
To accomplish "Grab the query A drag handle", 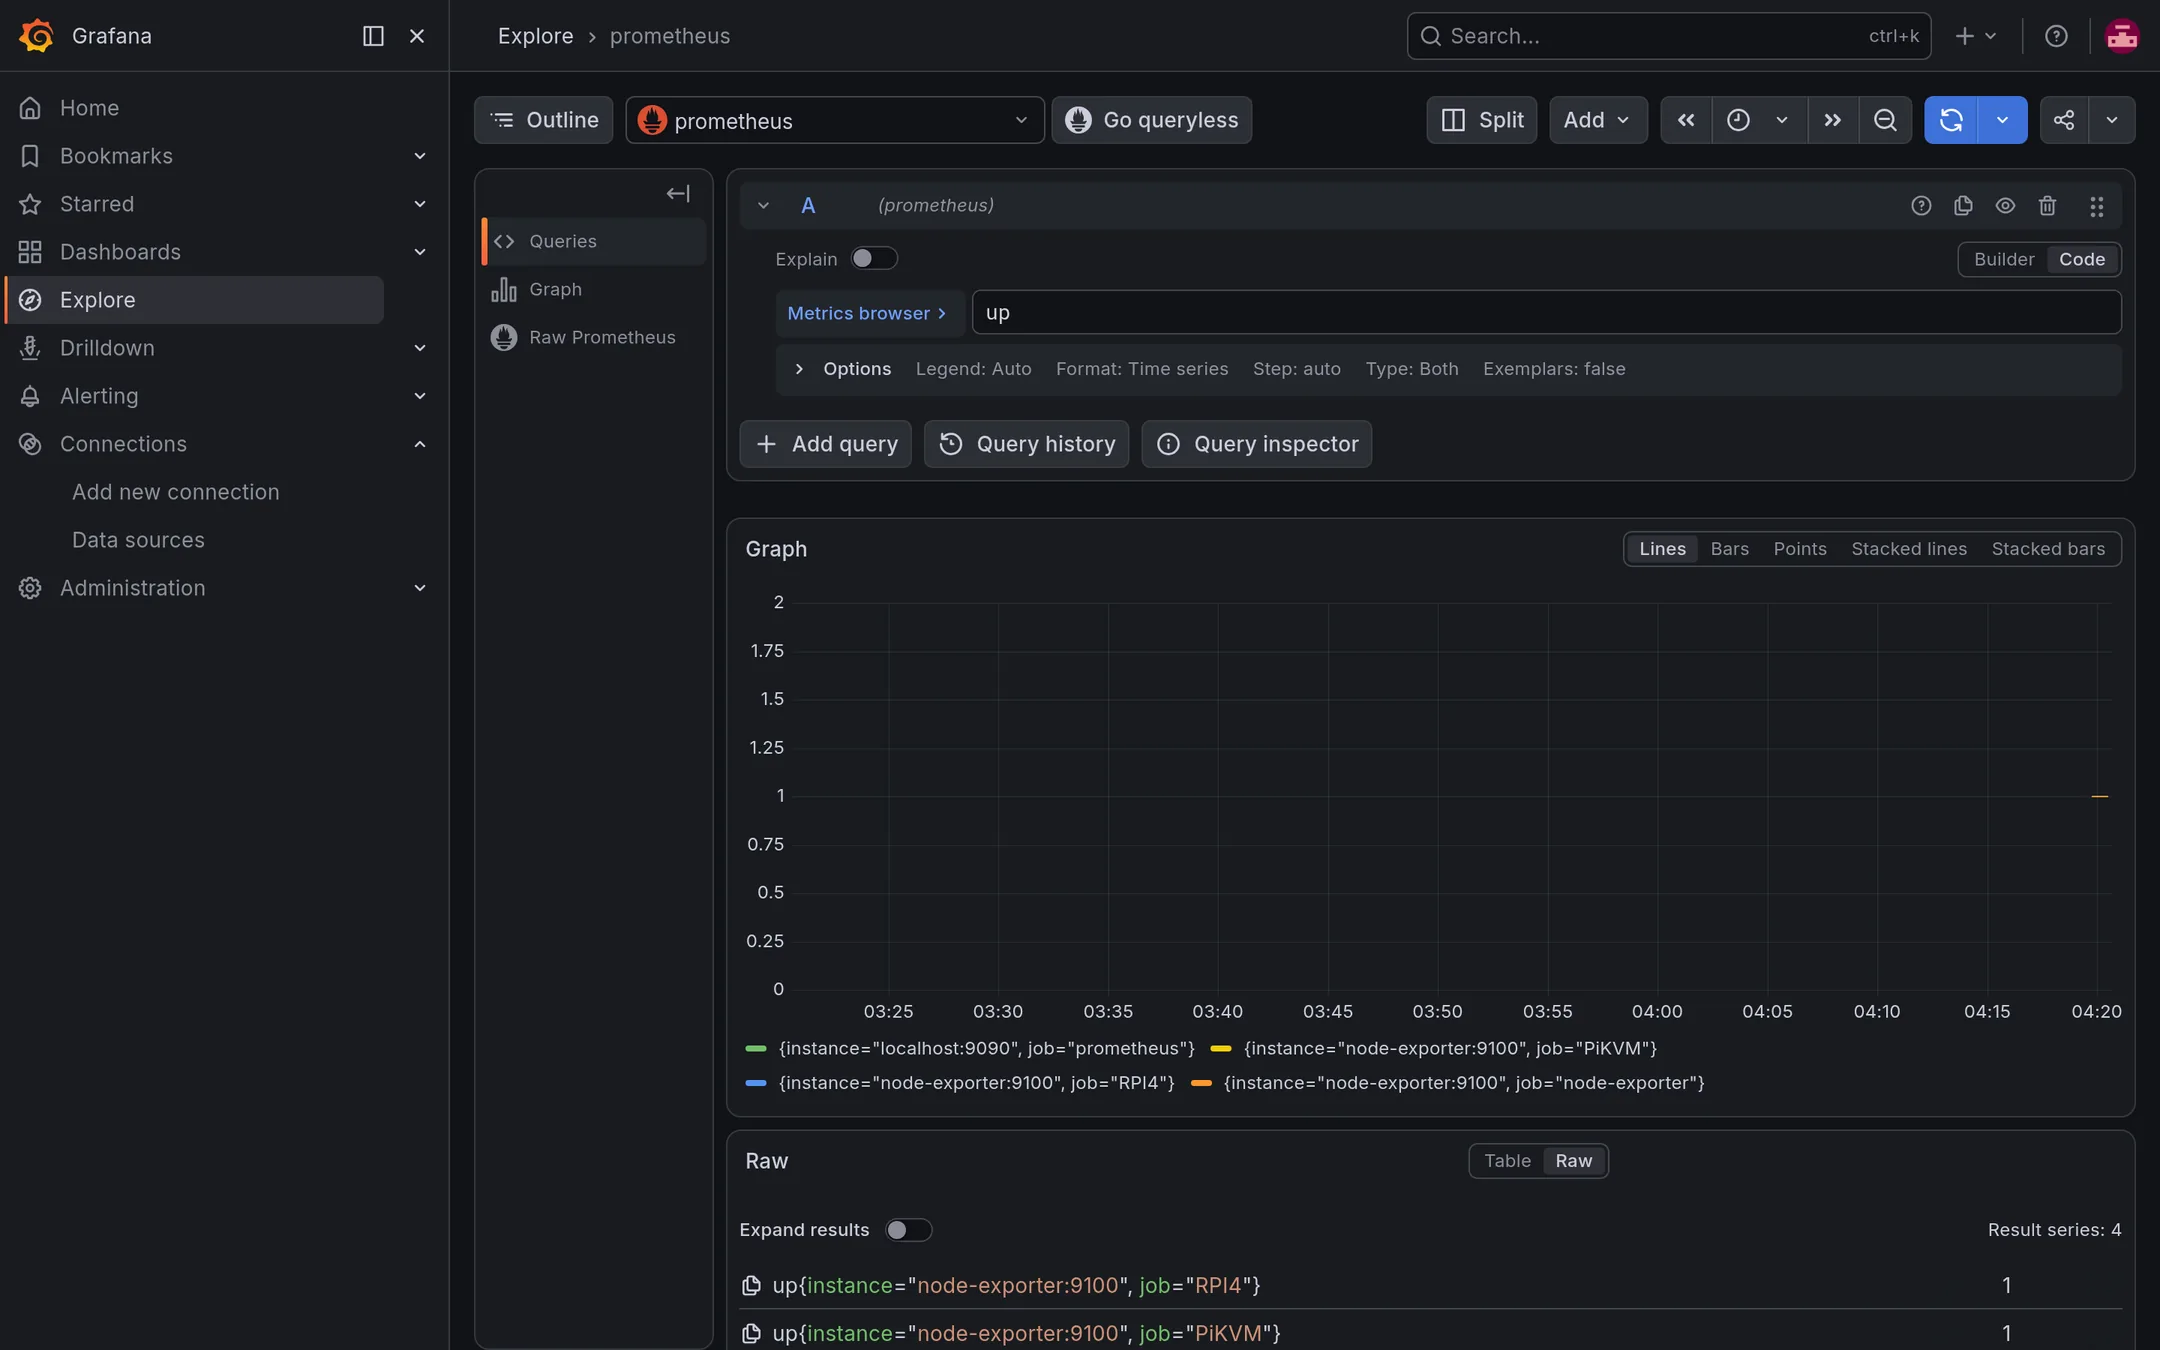I will tap(2096, 206).
